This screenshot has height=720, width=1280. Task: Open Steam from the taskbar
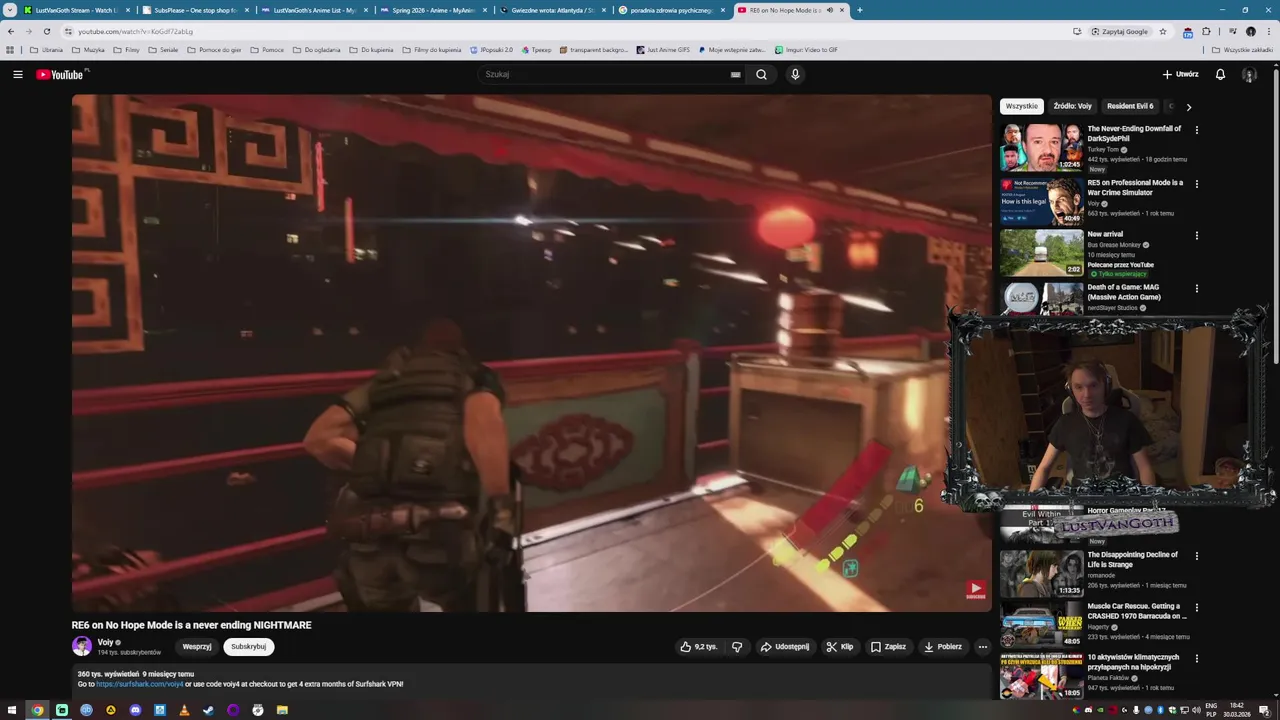(208, 710)
